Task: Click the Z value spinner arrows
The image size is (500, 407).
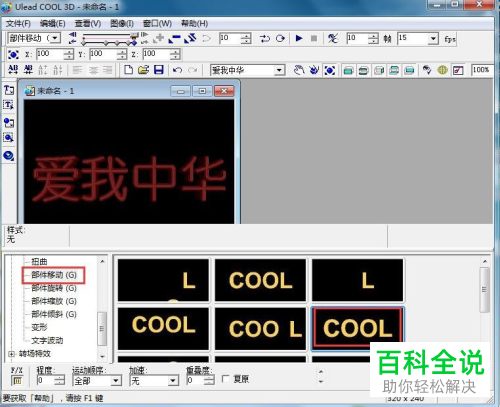Action: pyautogui.click(x=175, y=54)
